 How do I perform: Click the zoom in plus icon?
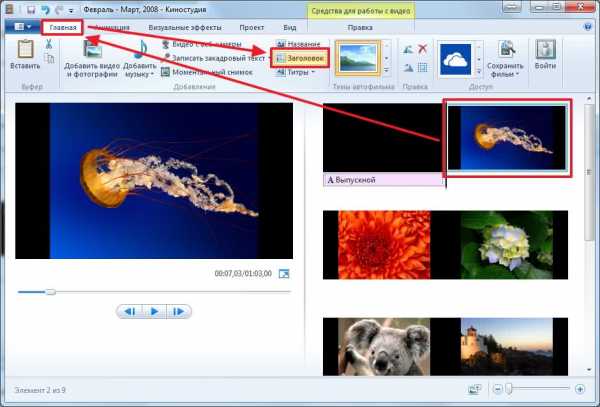(x=580, y=389)
